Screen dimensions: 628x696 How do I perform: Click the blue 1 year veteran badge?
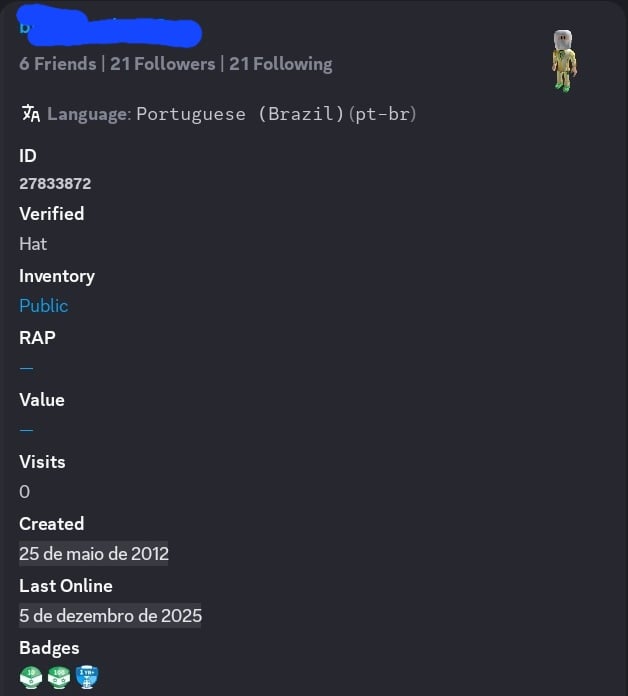(89, 677)
